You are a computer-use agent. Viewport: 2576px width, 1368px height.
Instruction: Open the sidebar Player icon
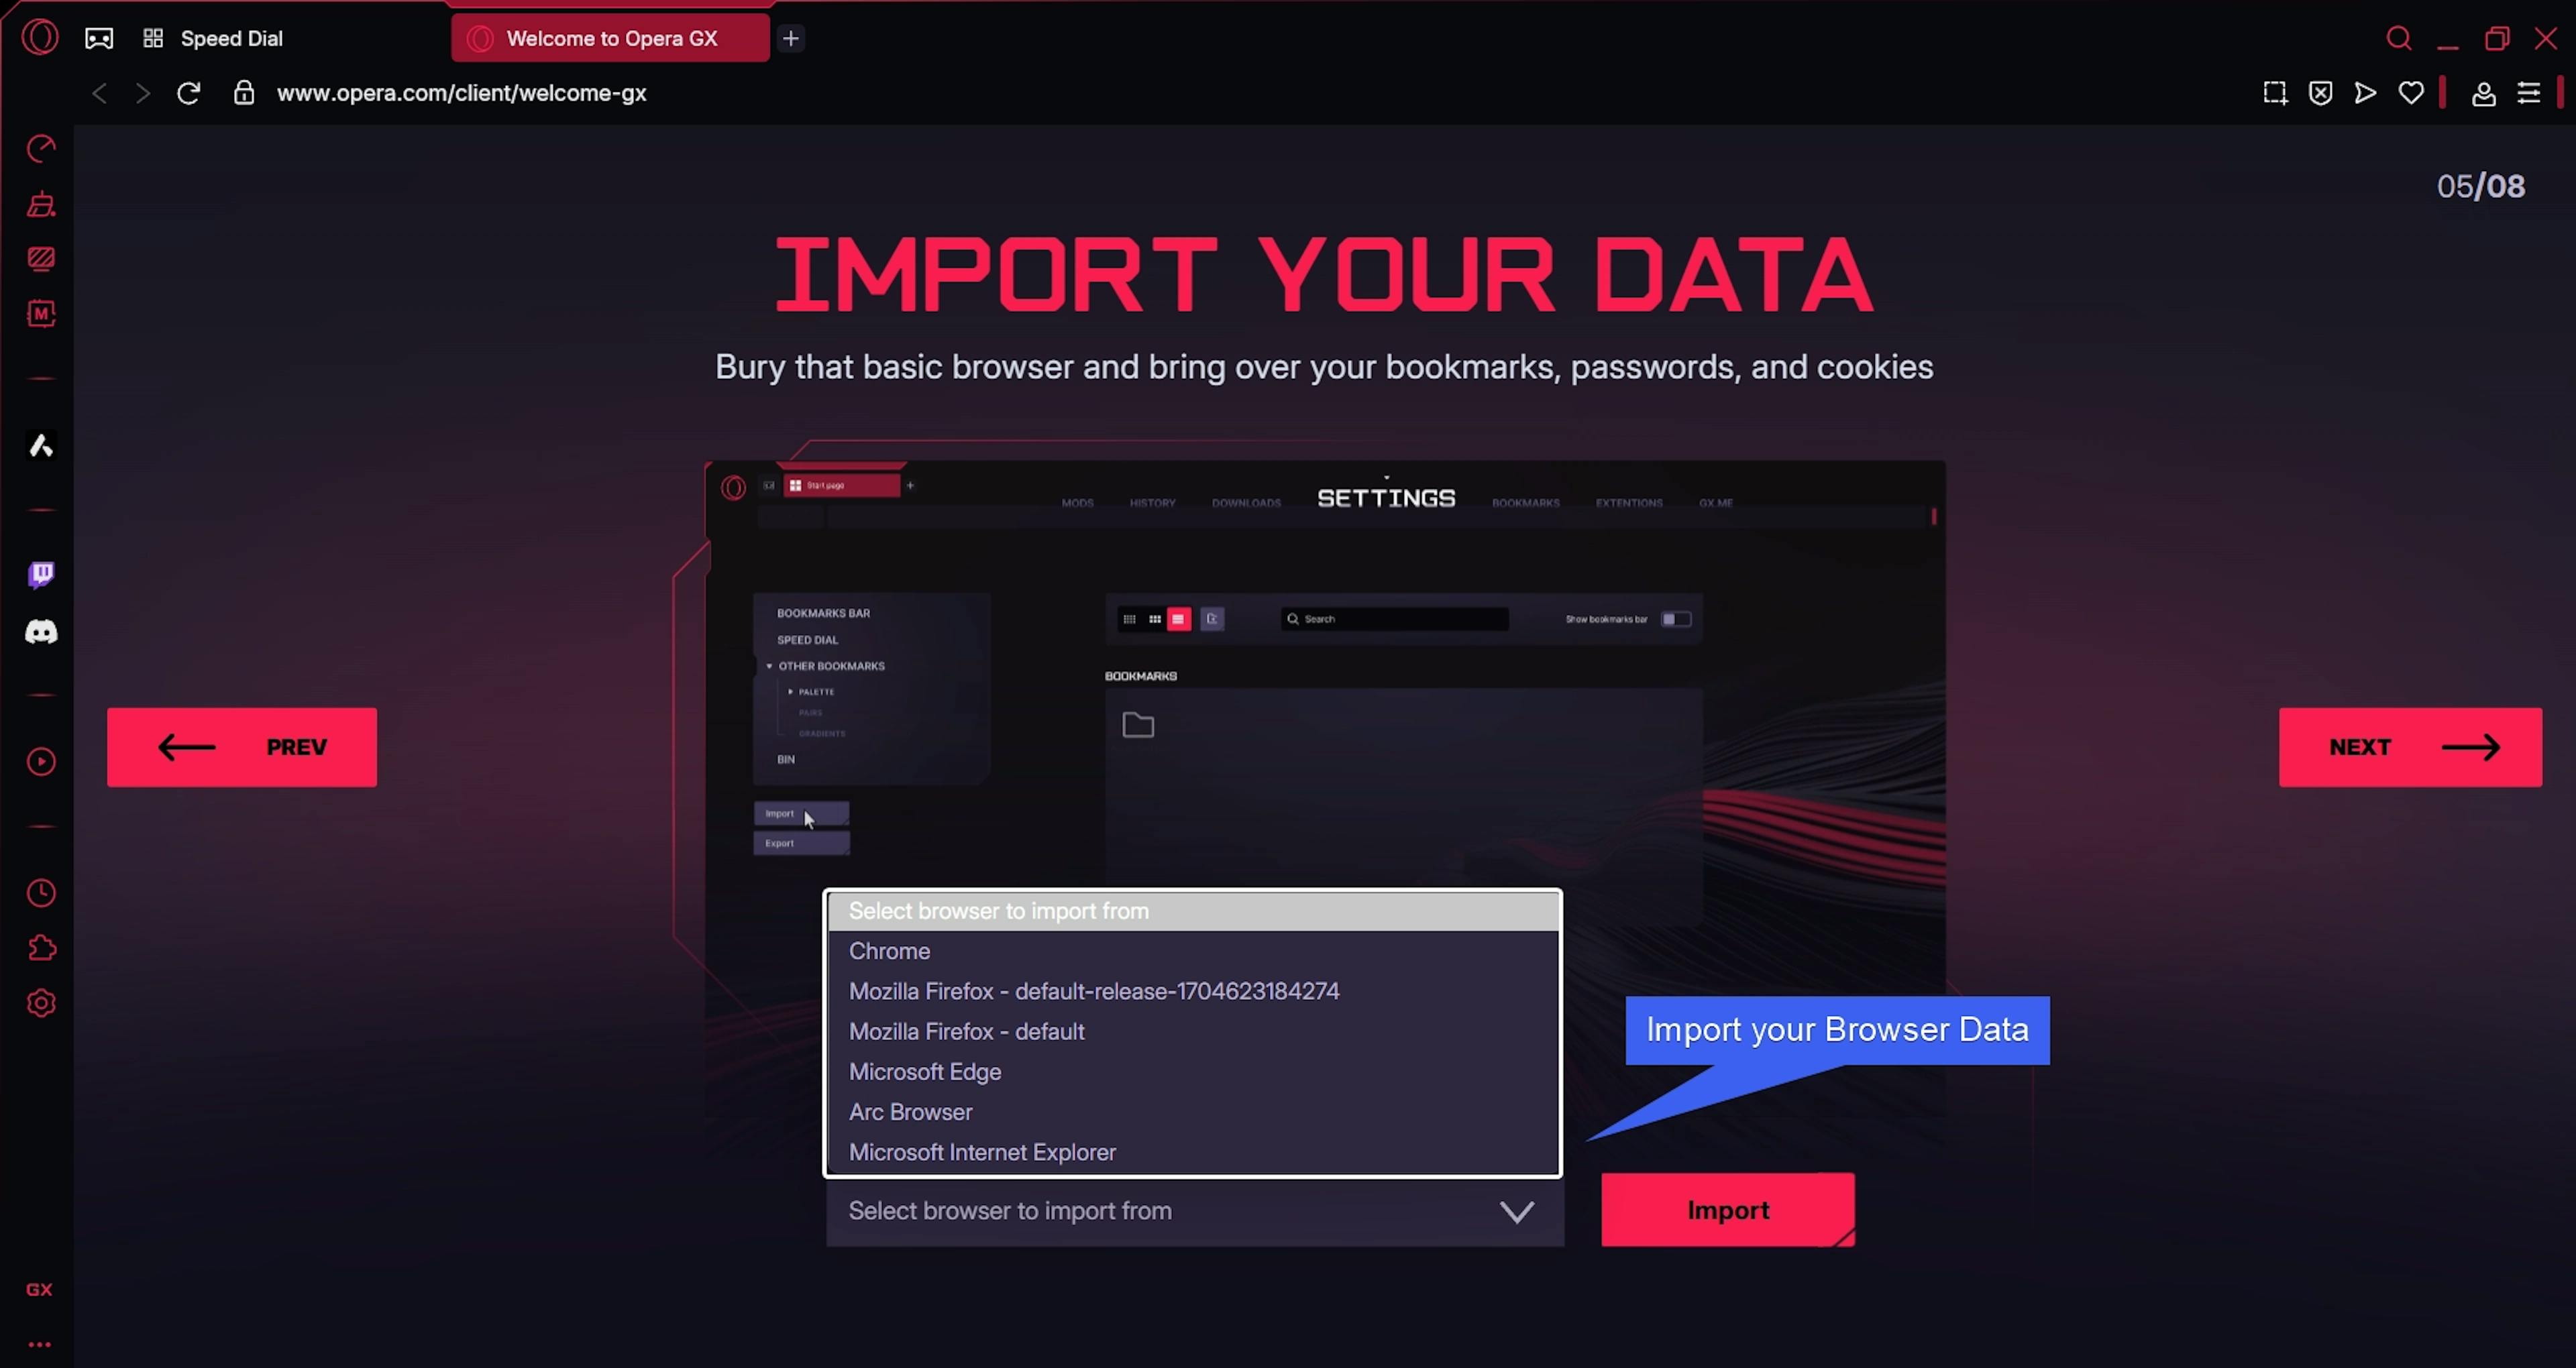[x=41, y=762]
